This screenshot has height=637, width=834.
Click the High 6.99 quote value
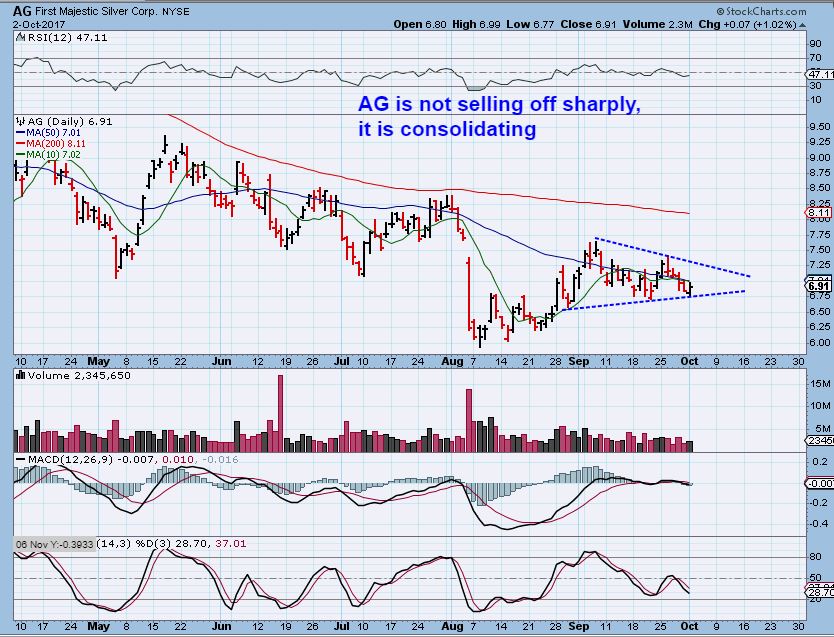pyautogui.click(x=476, y=24)
